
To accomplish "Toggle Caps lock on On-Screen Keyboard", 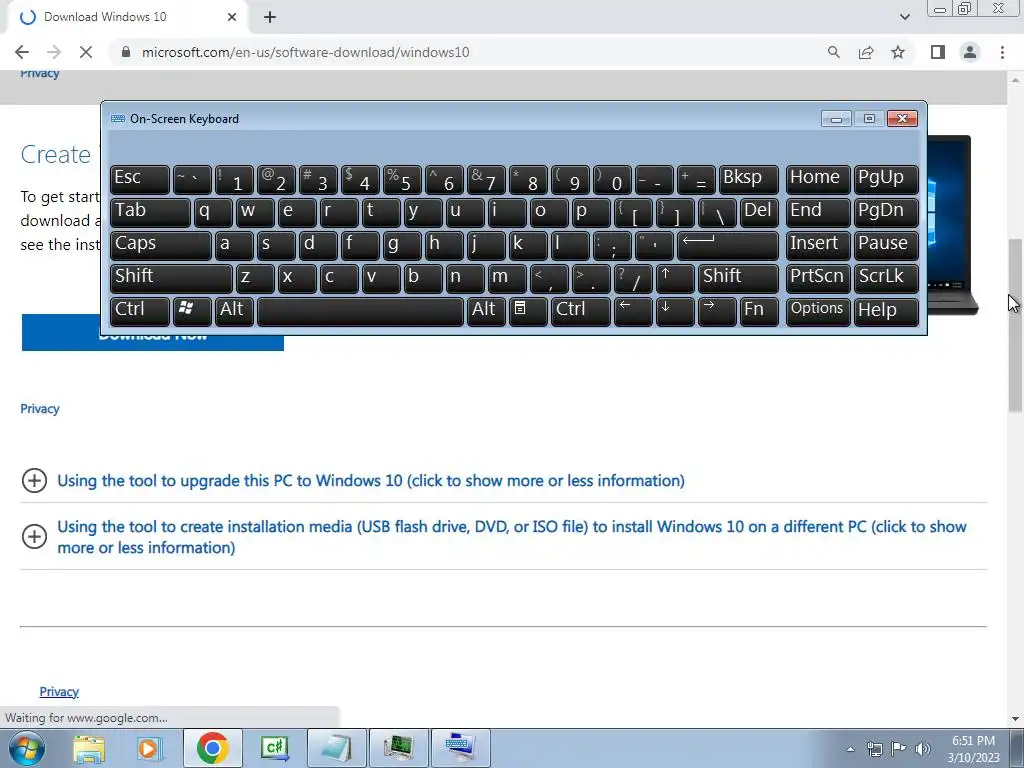I will click(161, 246).
